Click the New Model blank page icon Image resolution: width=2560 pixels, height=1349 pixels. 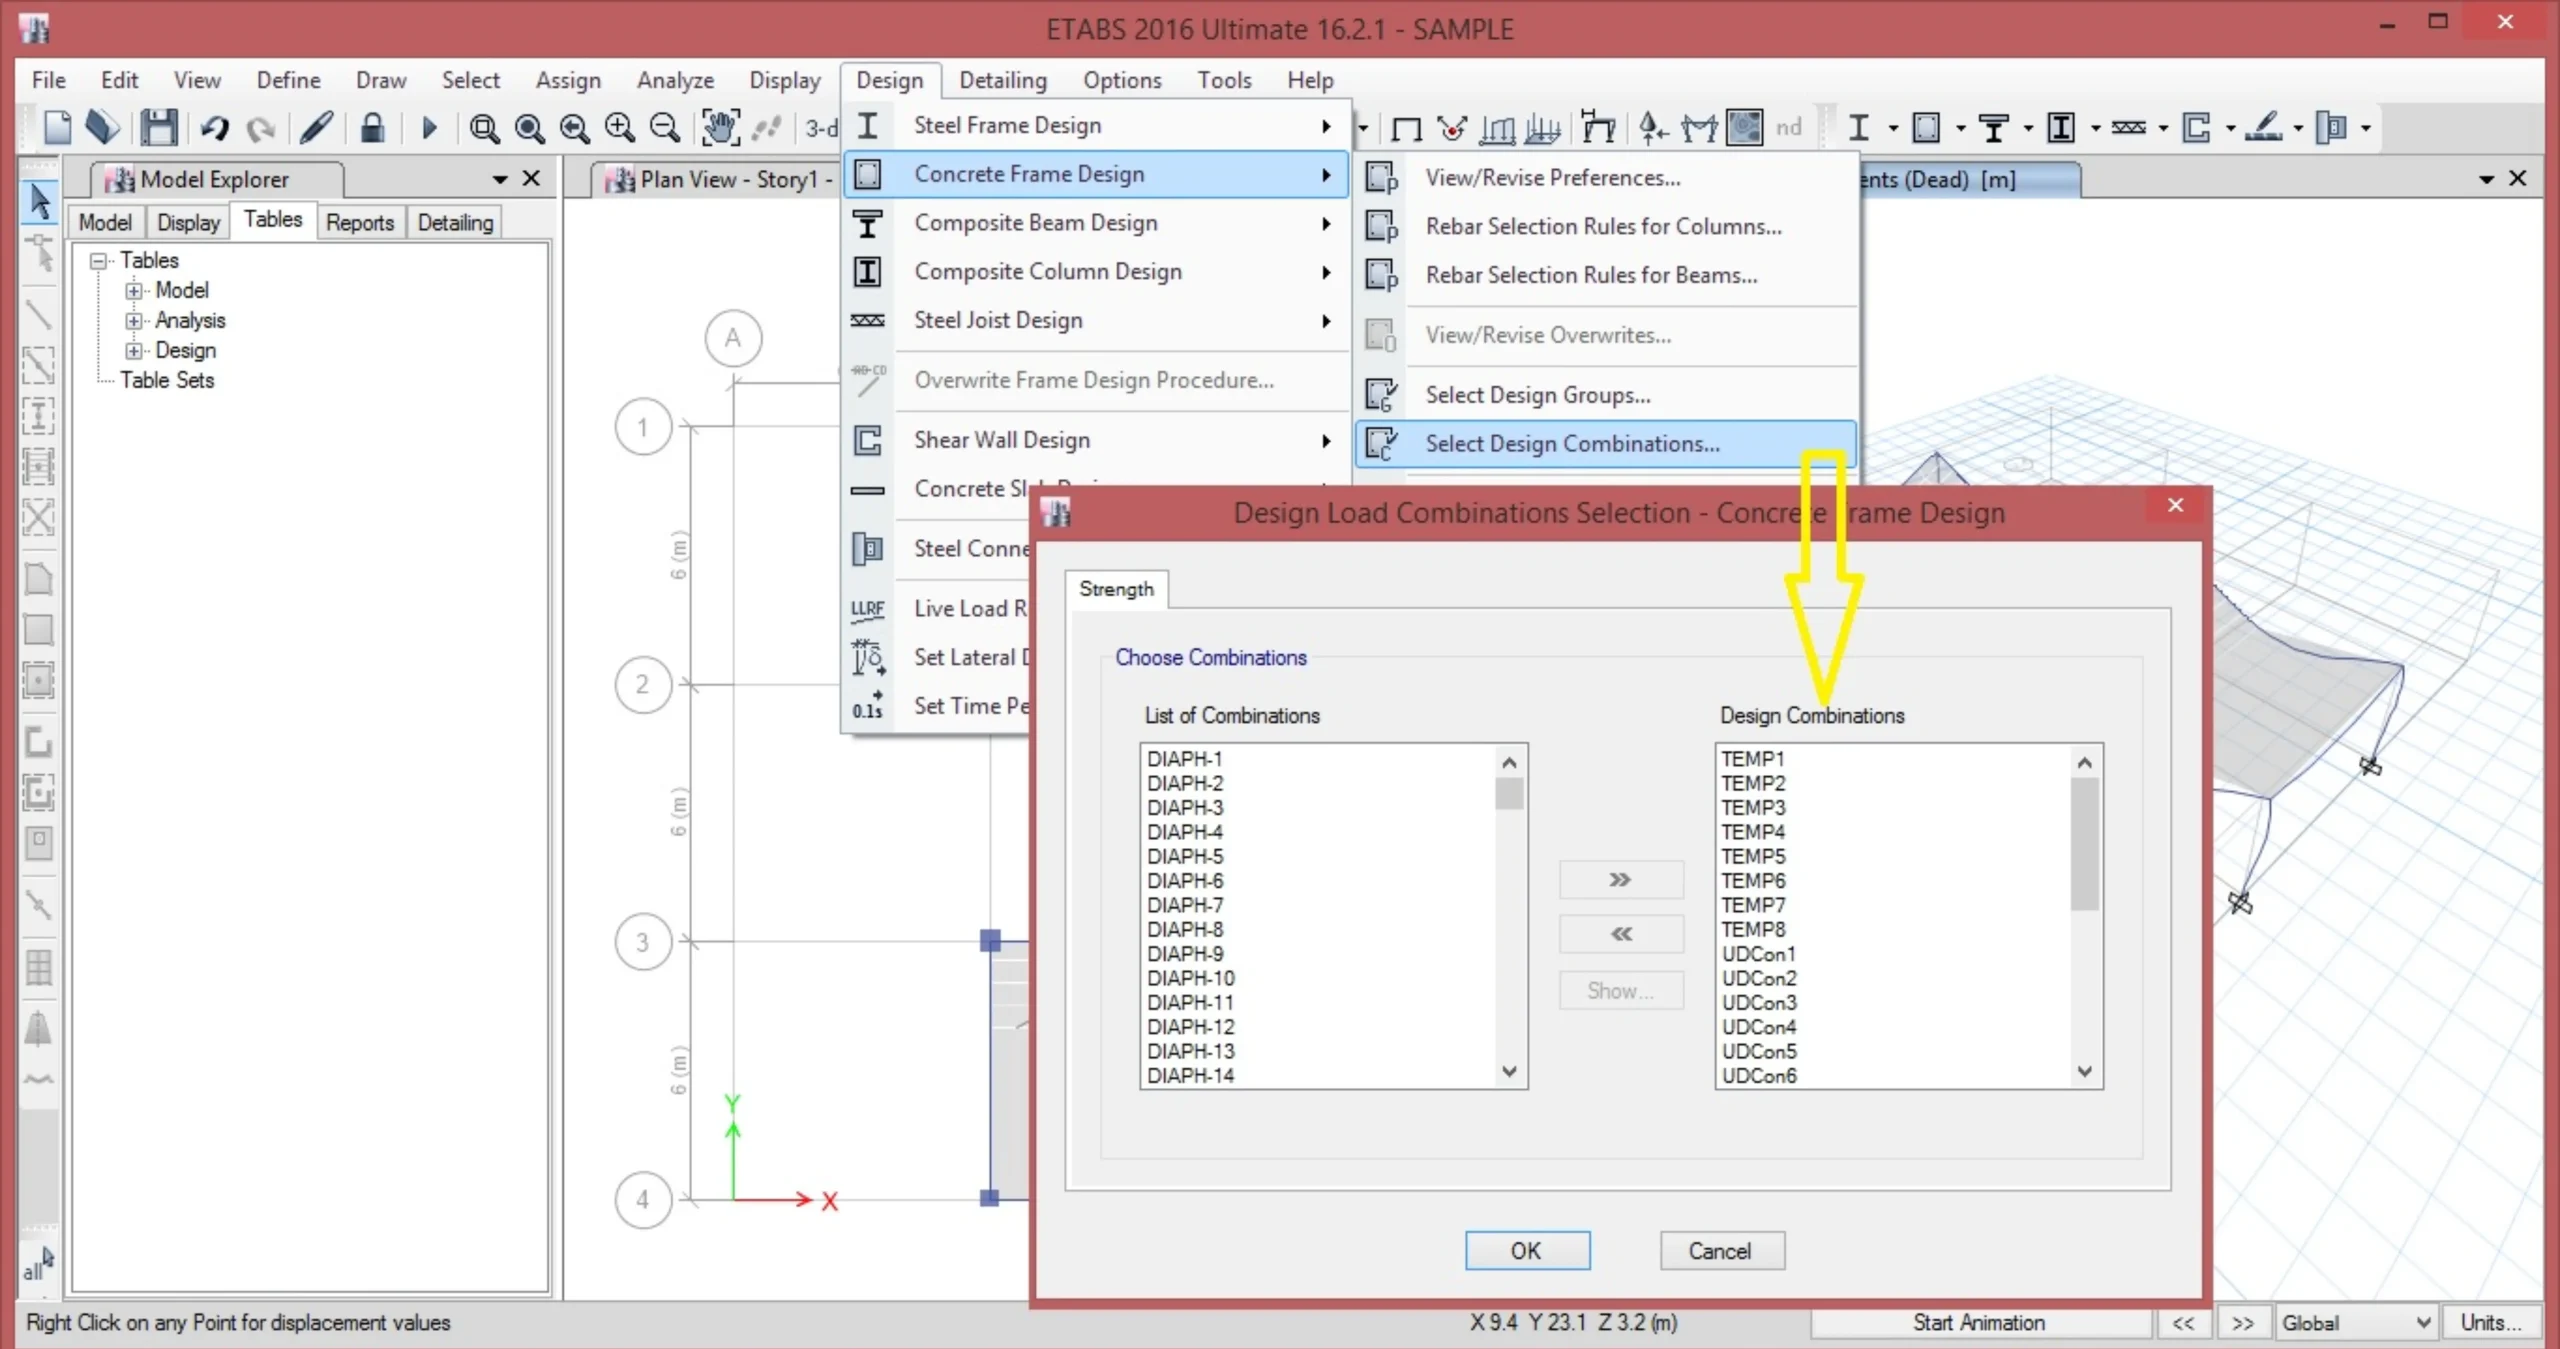tap(58, 128)
